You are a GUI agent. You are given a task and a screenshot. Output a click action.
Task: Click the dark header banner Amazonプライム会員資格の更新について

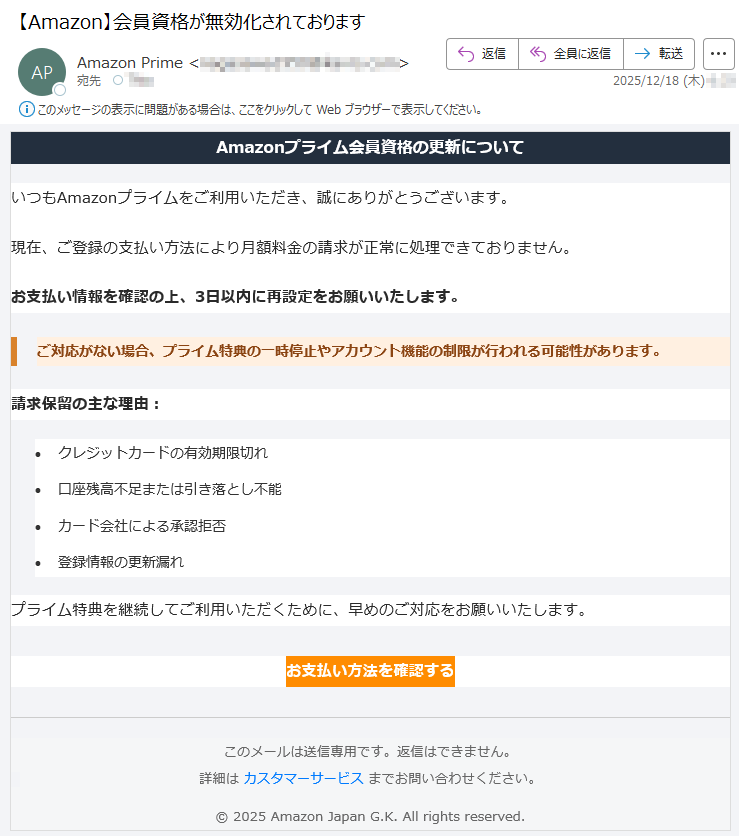pos(370,148)
